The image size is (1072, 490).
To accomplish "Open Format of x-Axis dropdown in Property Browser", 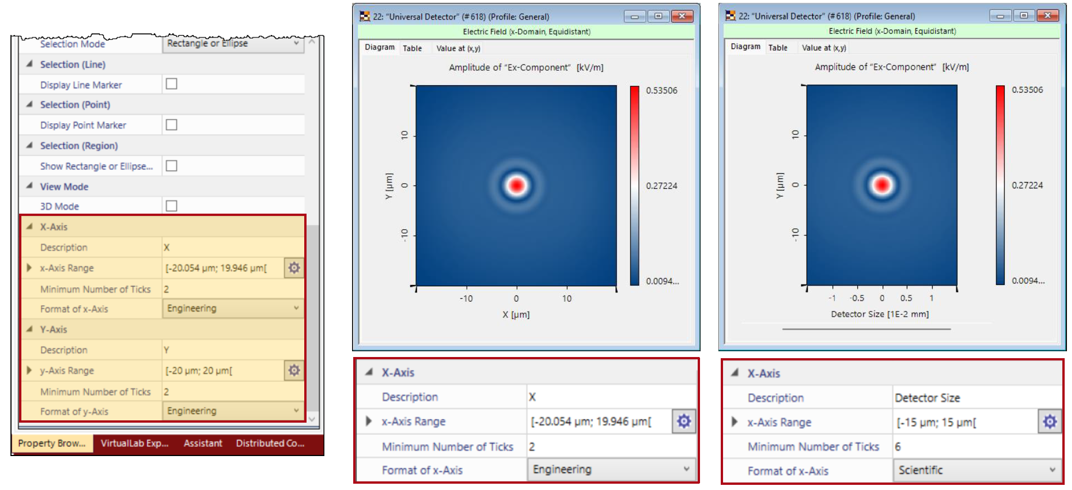I will click(x=233, y=308).
